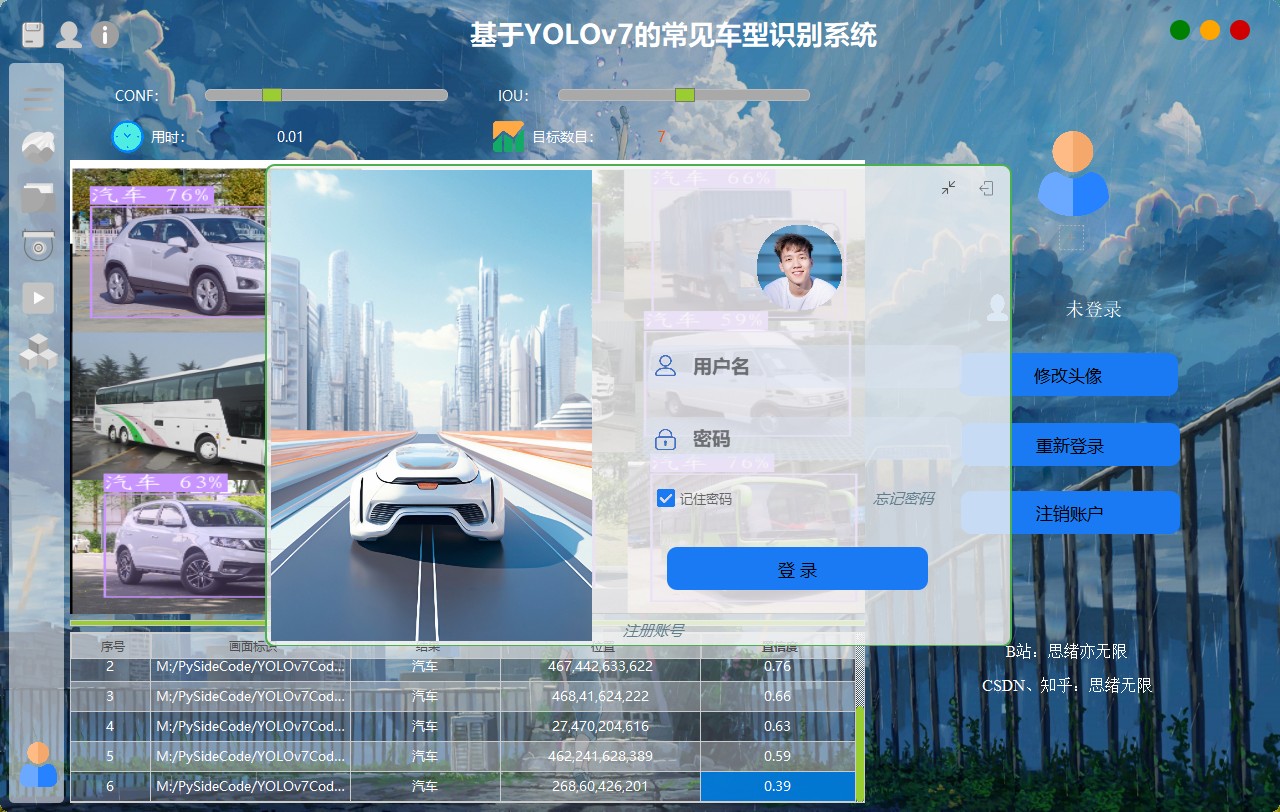Select confidence cell 0.76
Viewport: 1280px width, 812px height.
pyautogui.click(x=777, y=666)
